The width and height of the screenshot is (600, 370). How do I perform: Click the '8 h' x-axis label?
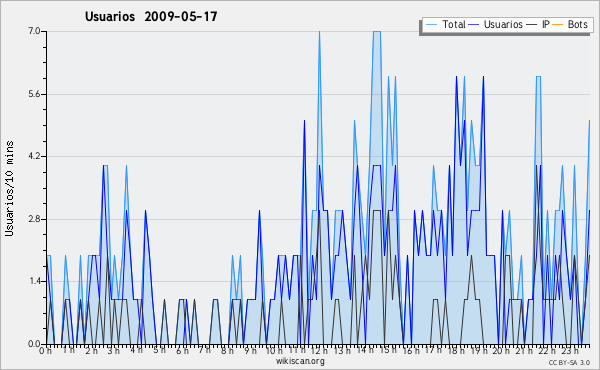tap(227, 351)
